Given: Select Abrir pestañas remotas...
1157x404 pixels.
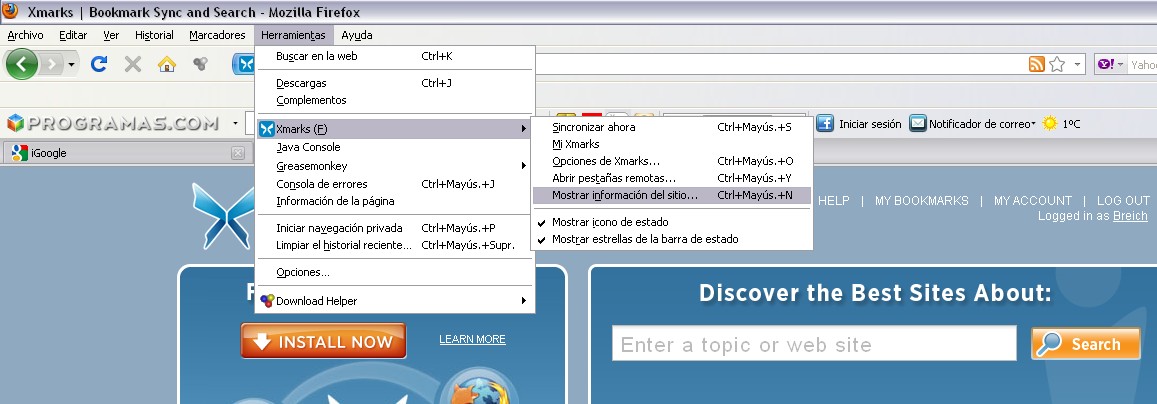Looking at the screenshot, I should point(672,178).
